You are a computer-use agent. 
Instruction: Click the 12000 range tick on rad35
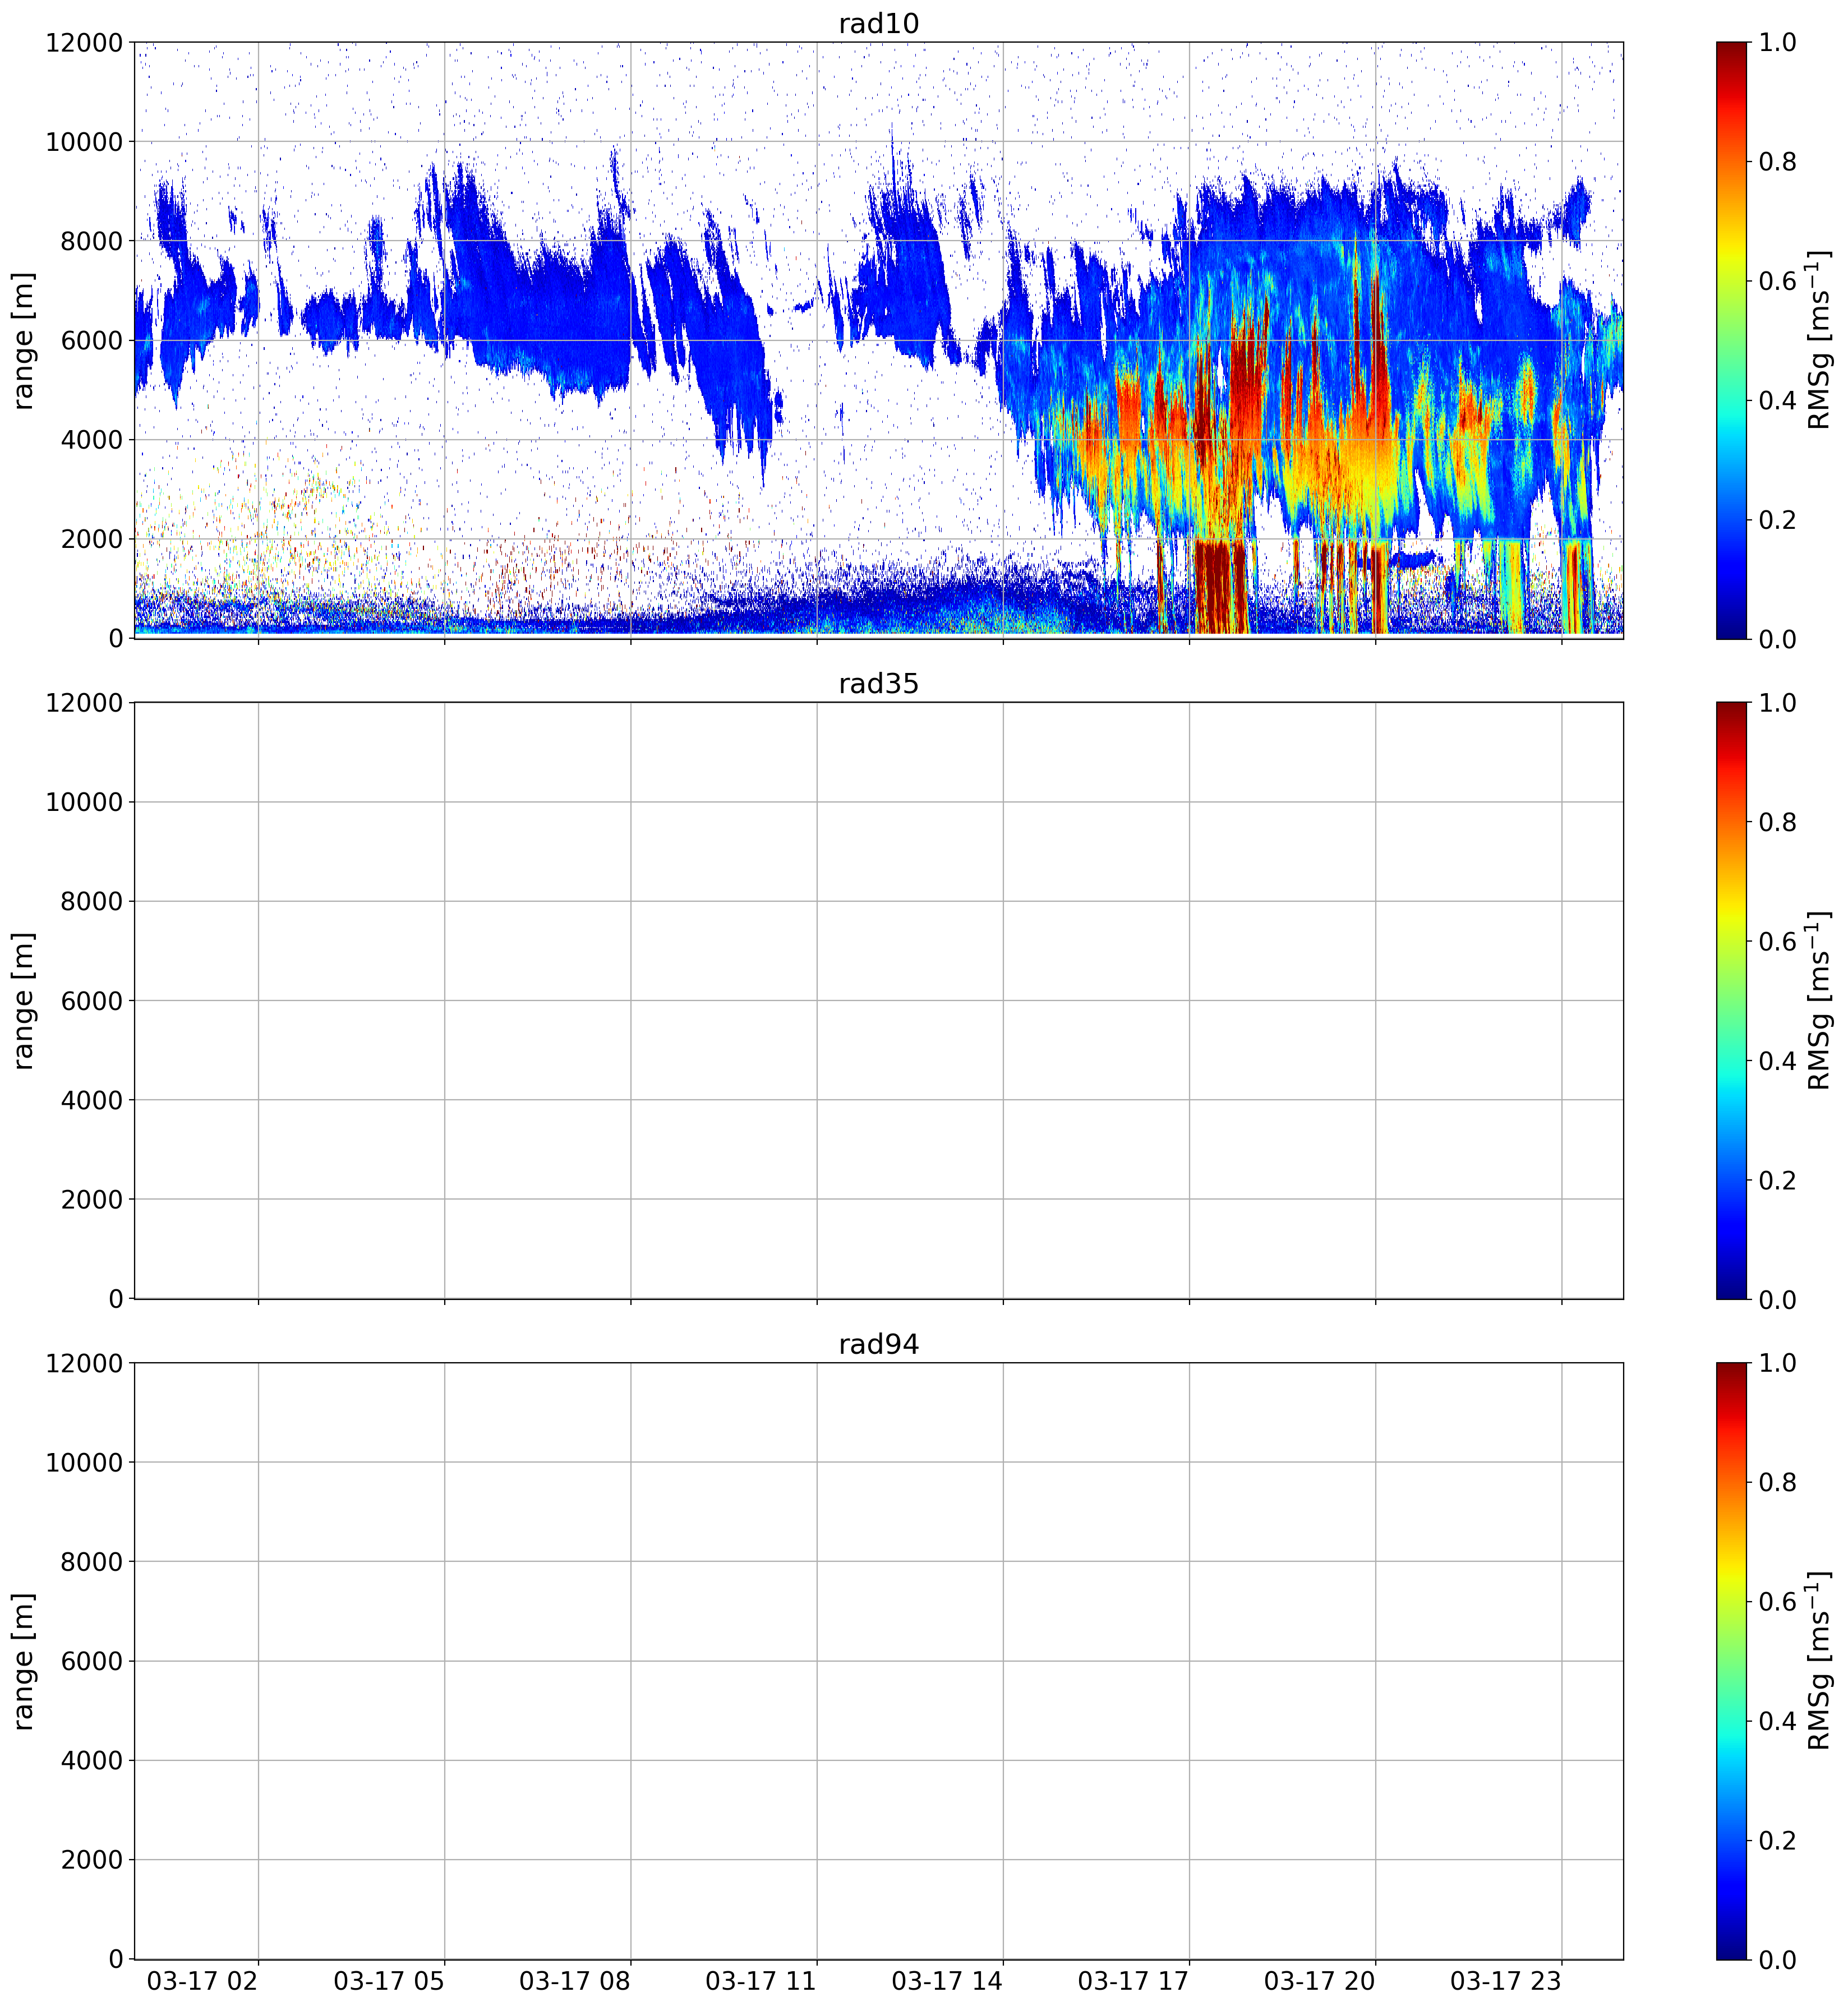pos(84,703)
